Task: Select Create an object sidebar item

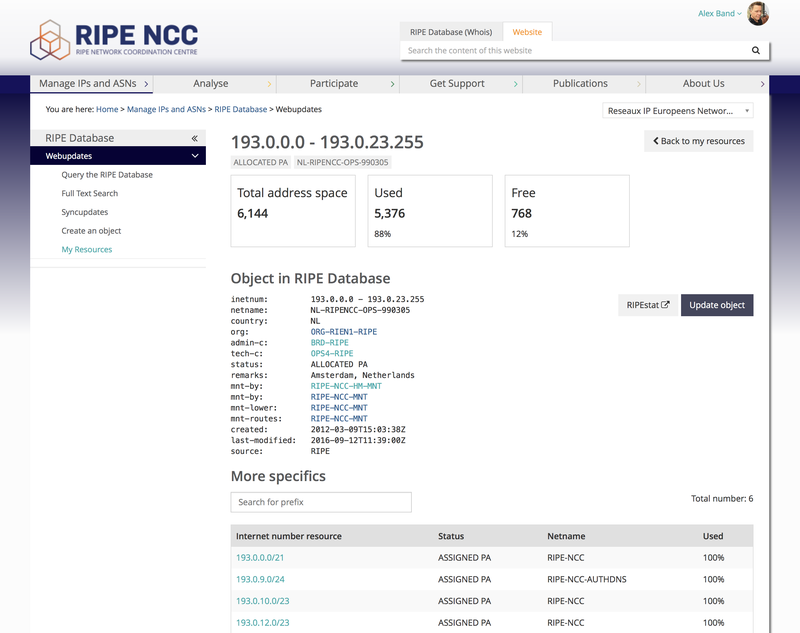Action: [x=91, y=231]
